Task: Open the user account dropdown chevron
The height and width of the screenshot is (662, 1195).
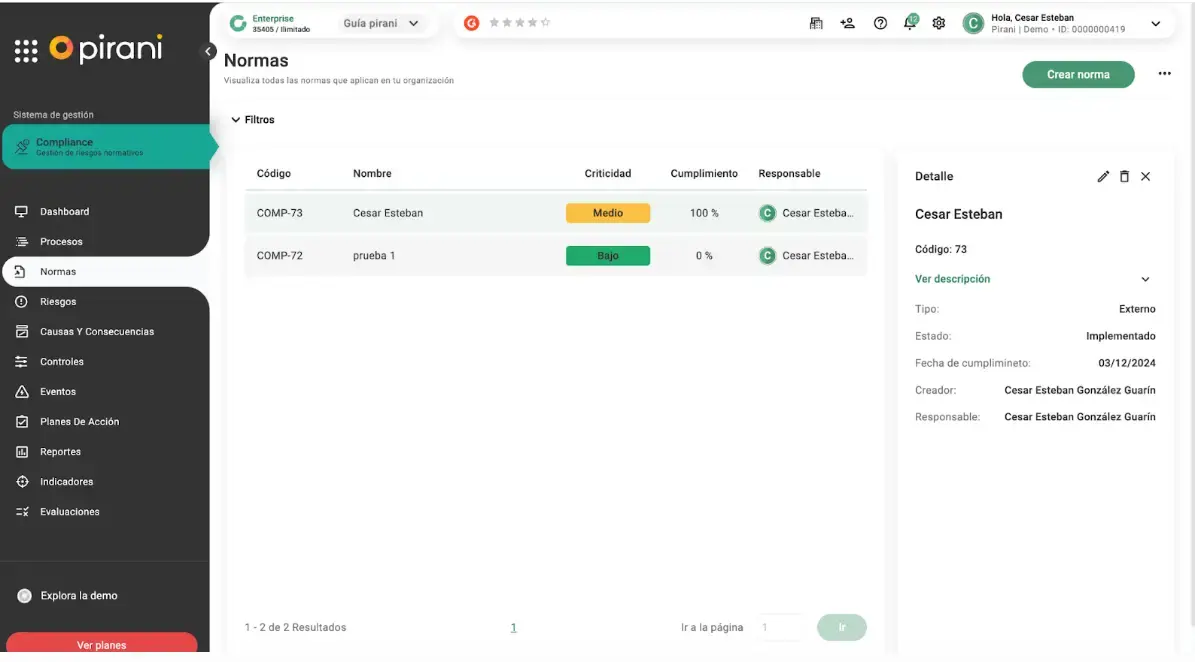Action: tap(1156, 23)
